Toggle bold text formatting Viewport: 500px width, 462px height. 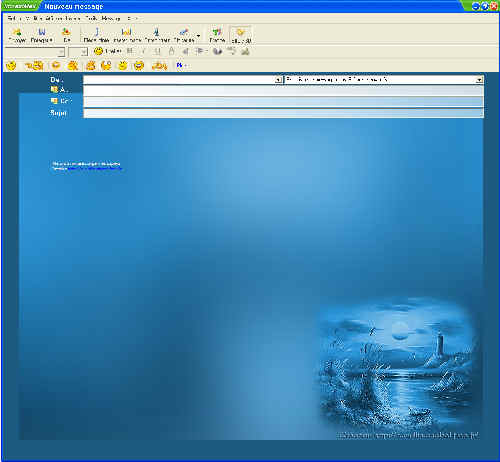[x=130, y=51]
